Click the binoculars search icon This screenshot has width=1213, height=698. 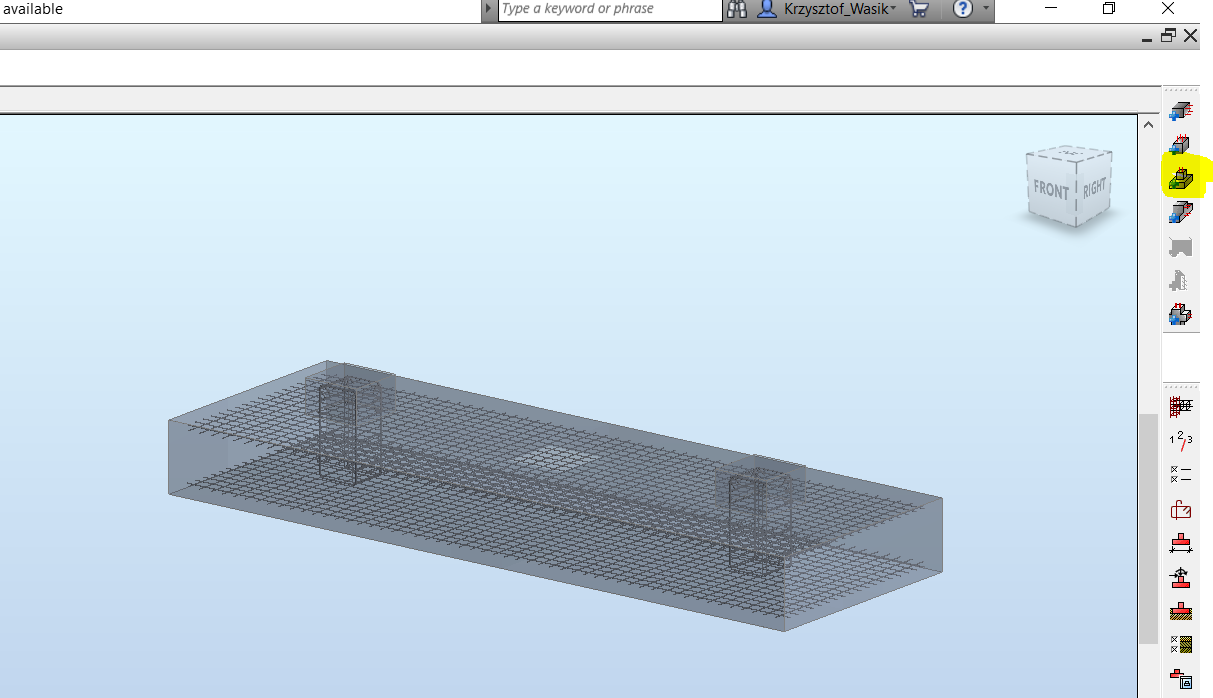coord(737,10)
